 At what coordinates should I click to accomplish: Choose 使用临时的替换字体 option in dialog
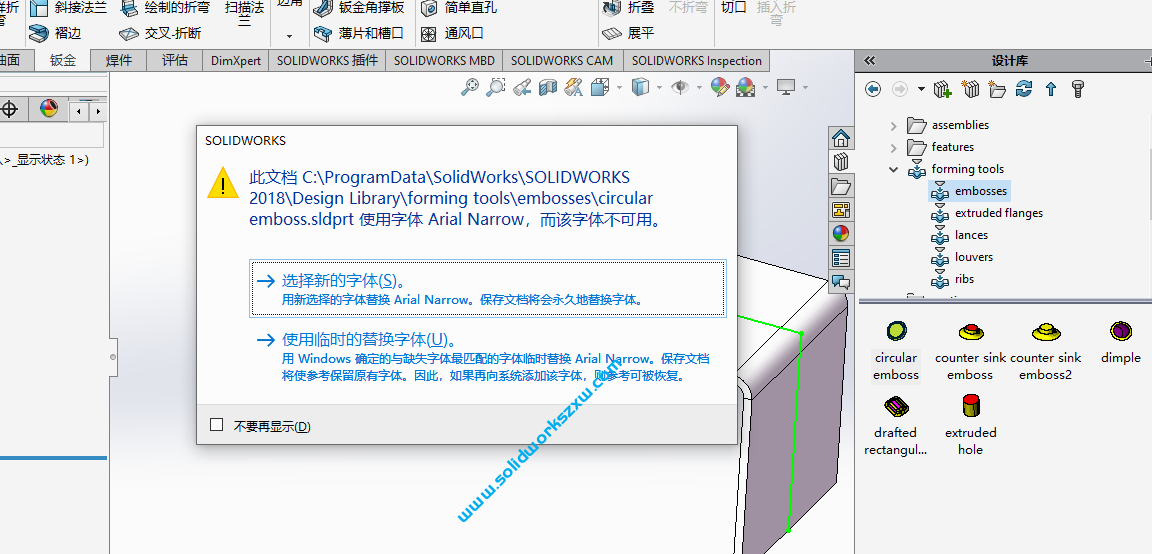(488, 357)
